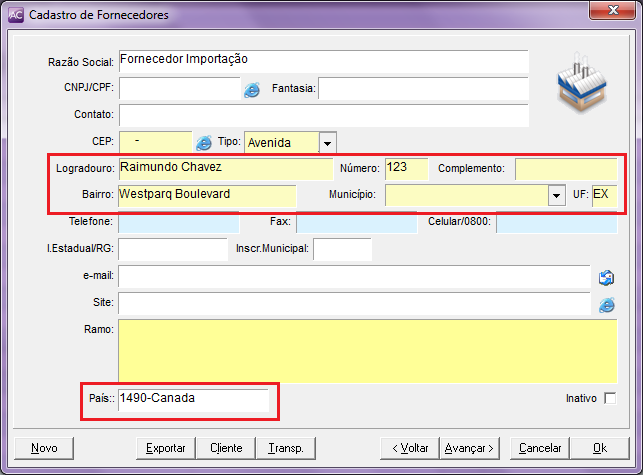Image resolution: width=643 pixels, height=475 pixels.
Task: Click into the Razão Social field
Action: (322, 61)
